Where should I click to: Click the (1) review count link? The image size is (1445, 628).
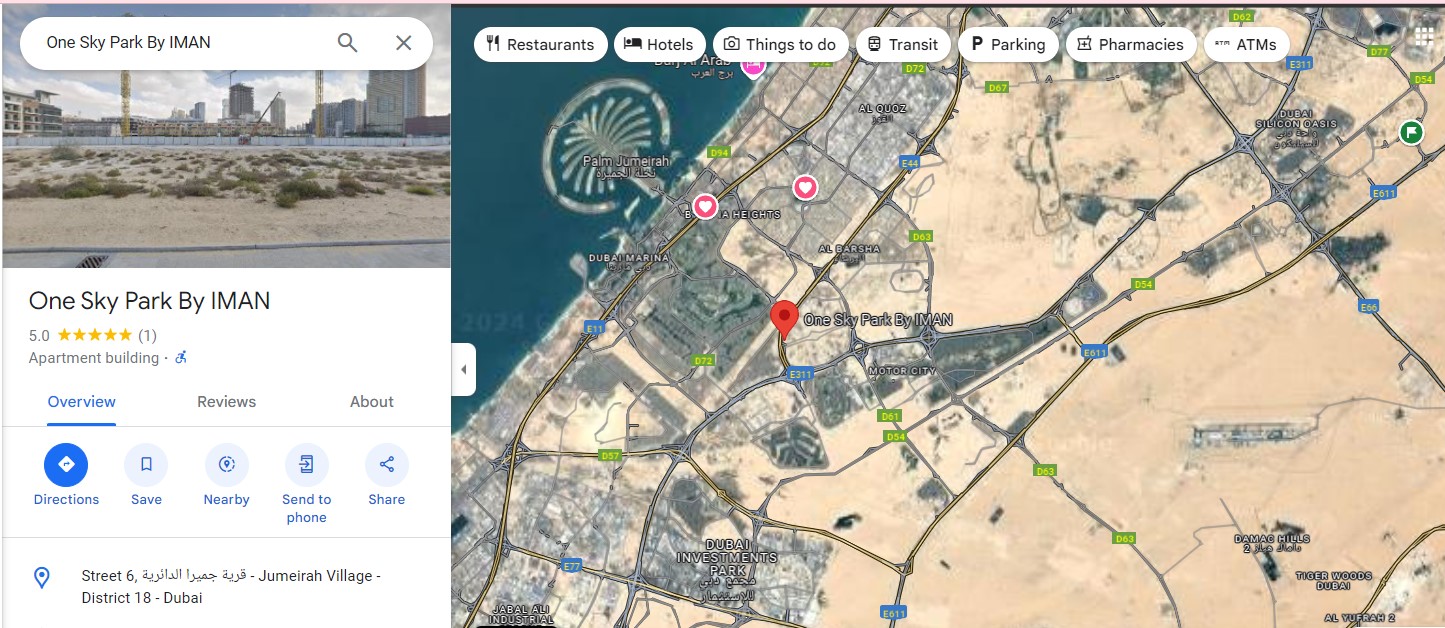pos(147,335)
